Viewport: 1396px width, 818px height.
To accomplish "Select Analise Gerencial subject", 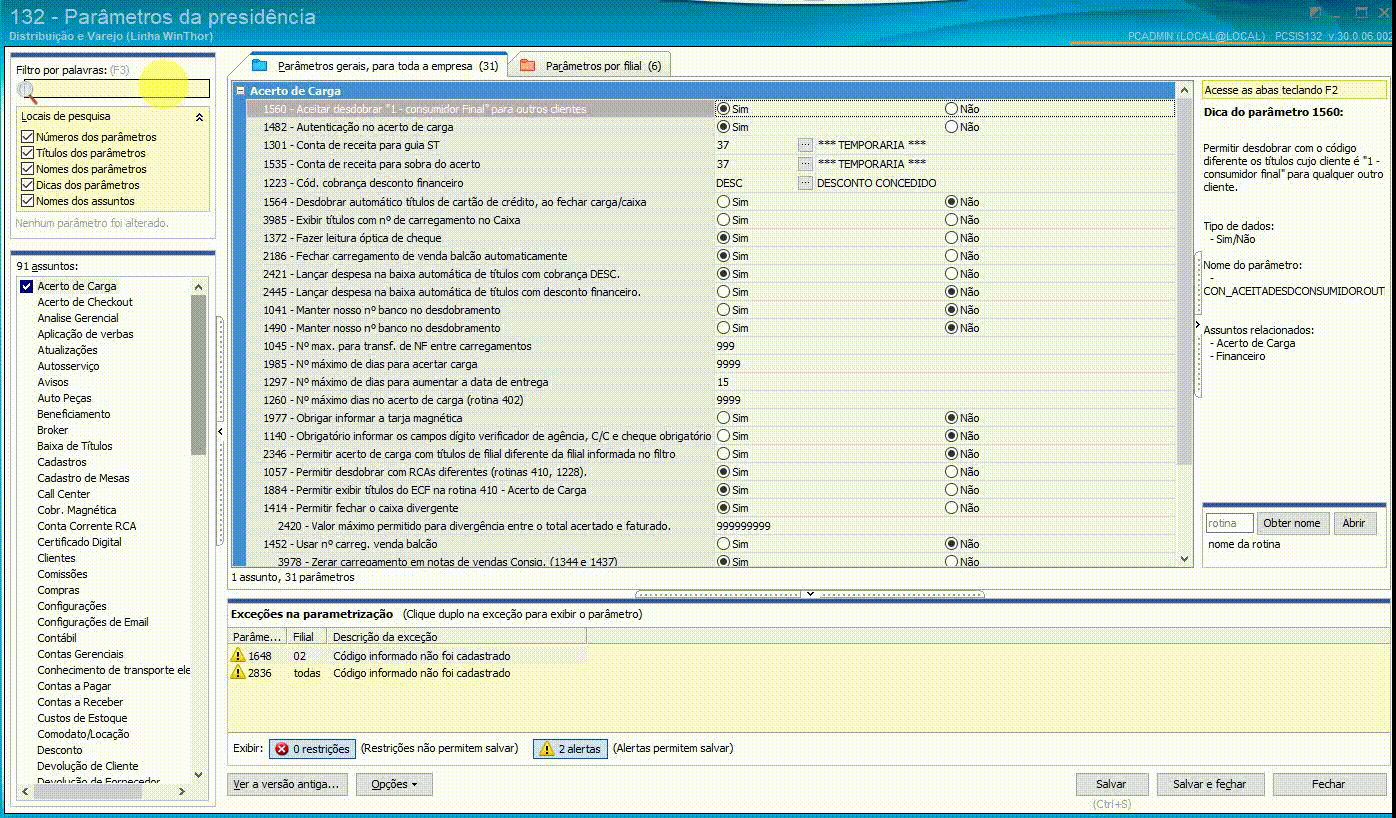I will tap(78, 318).
